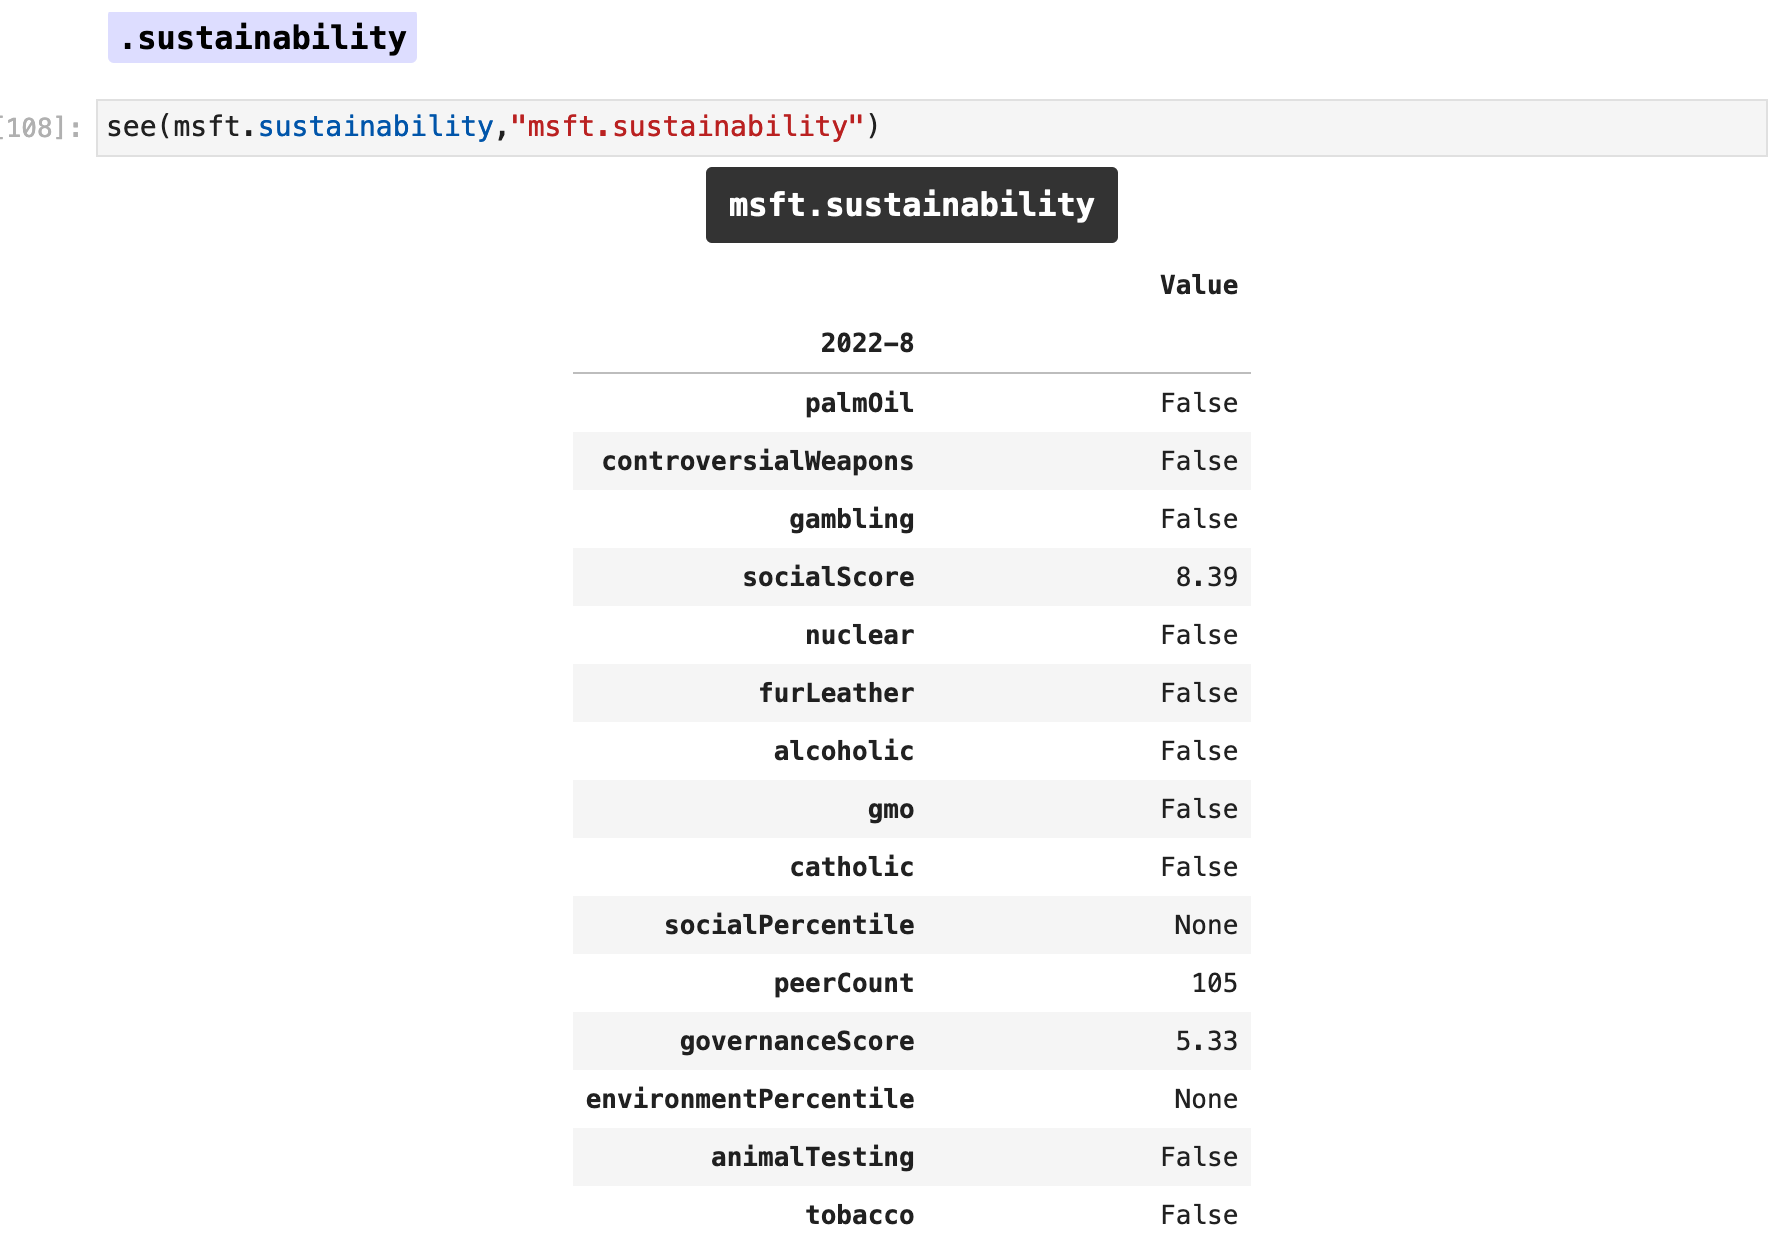Click the None value for environmentPercentile

click(1206, 1099)
